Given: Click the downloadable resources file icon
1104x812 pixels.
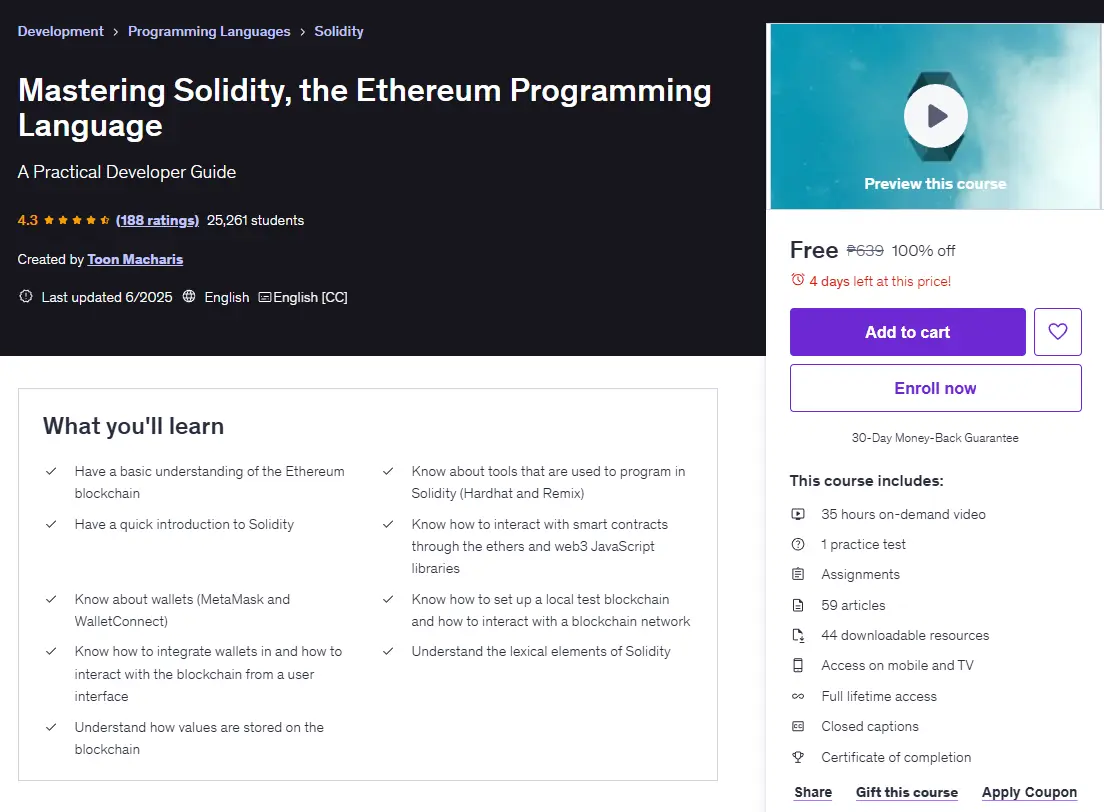Looking at the screenshot, I should click(x=798, y=635).
